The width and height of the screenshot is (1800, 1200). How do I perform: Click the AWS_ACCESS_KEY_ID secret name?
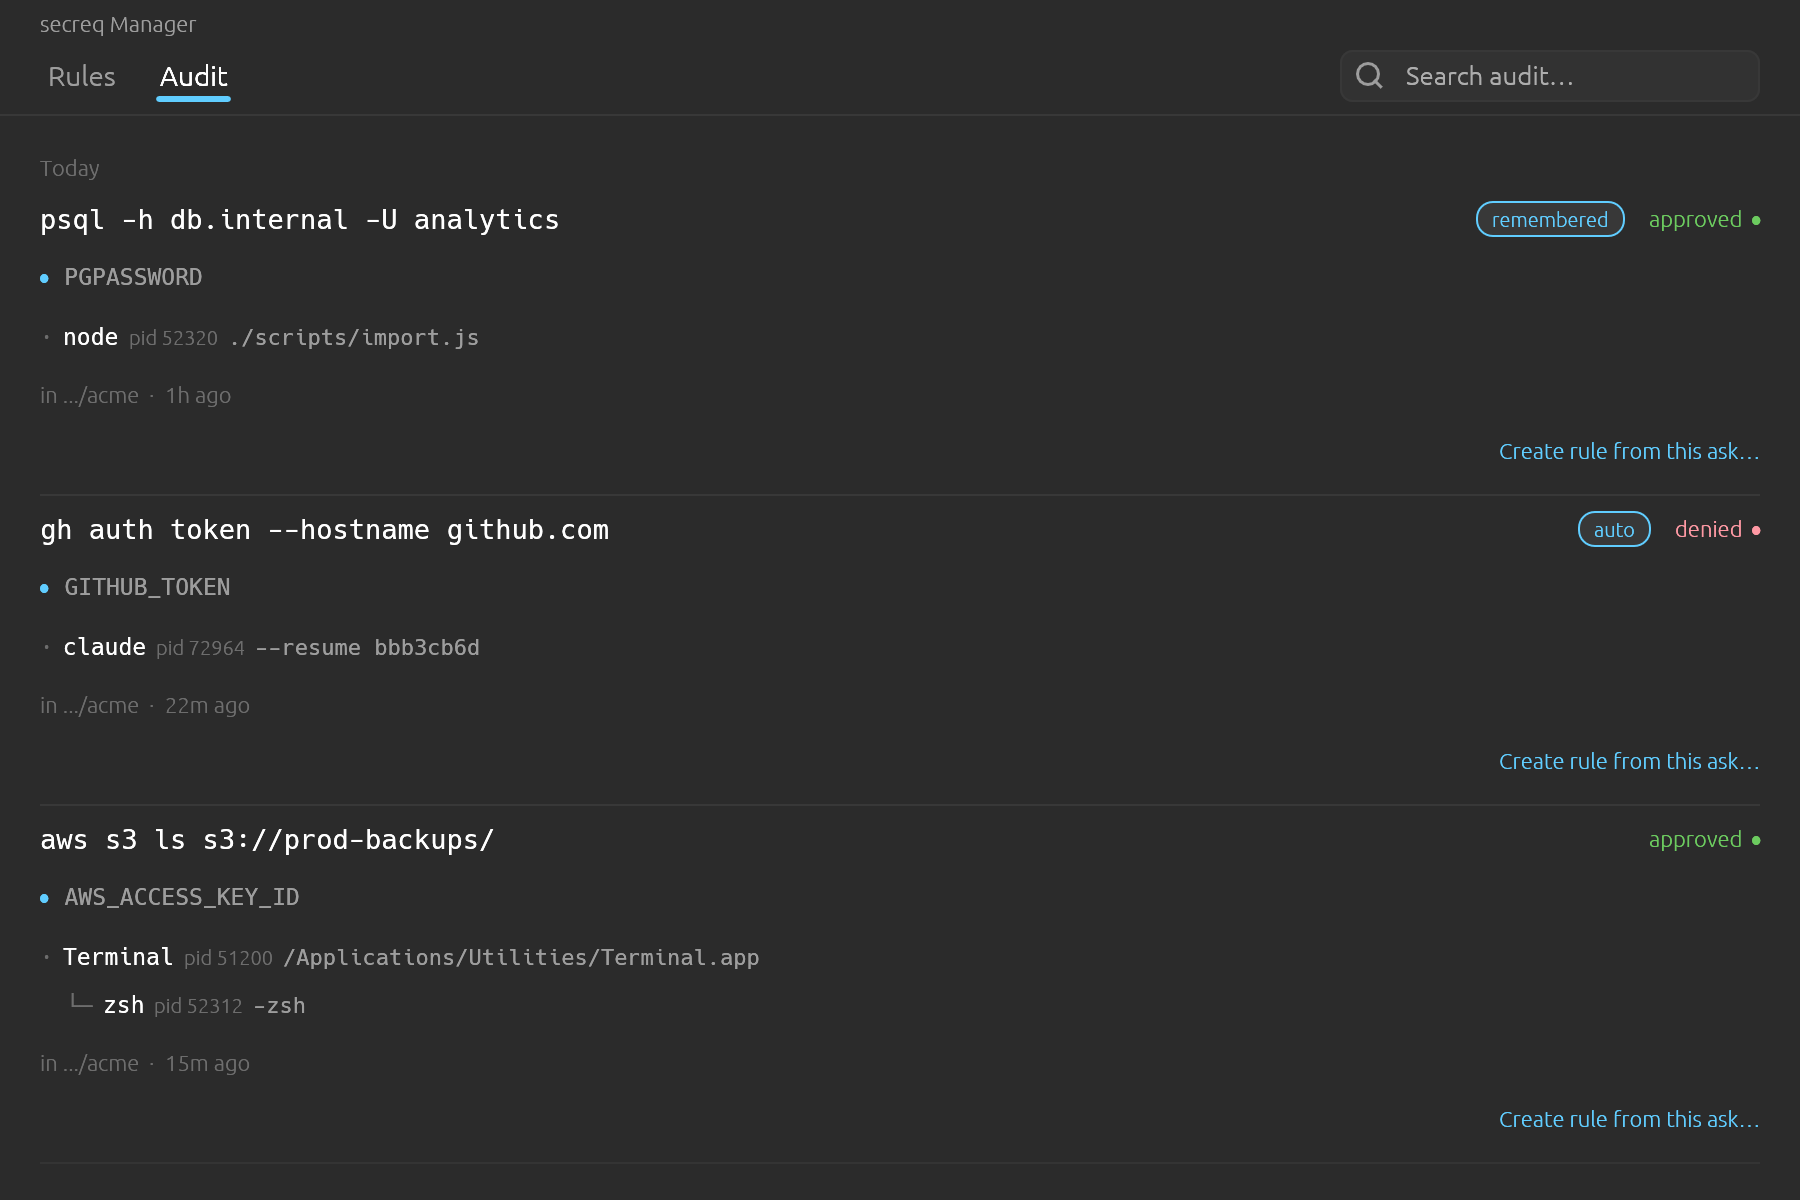182,897
